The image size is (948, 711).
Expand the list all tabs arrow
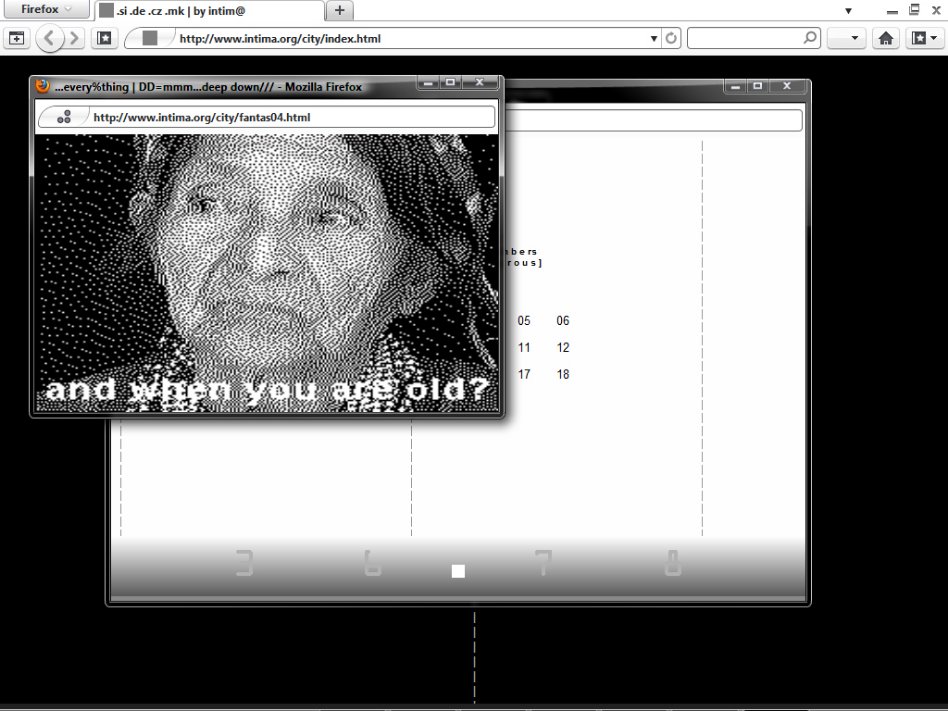[x=848, y=11]
